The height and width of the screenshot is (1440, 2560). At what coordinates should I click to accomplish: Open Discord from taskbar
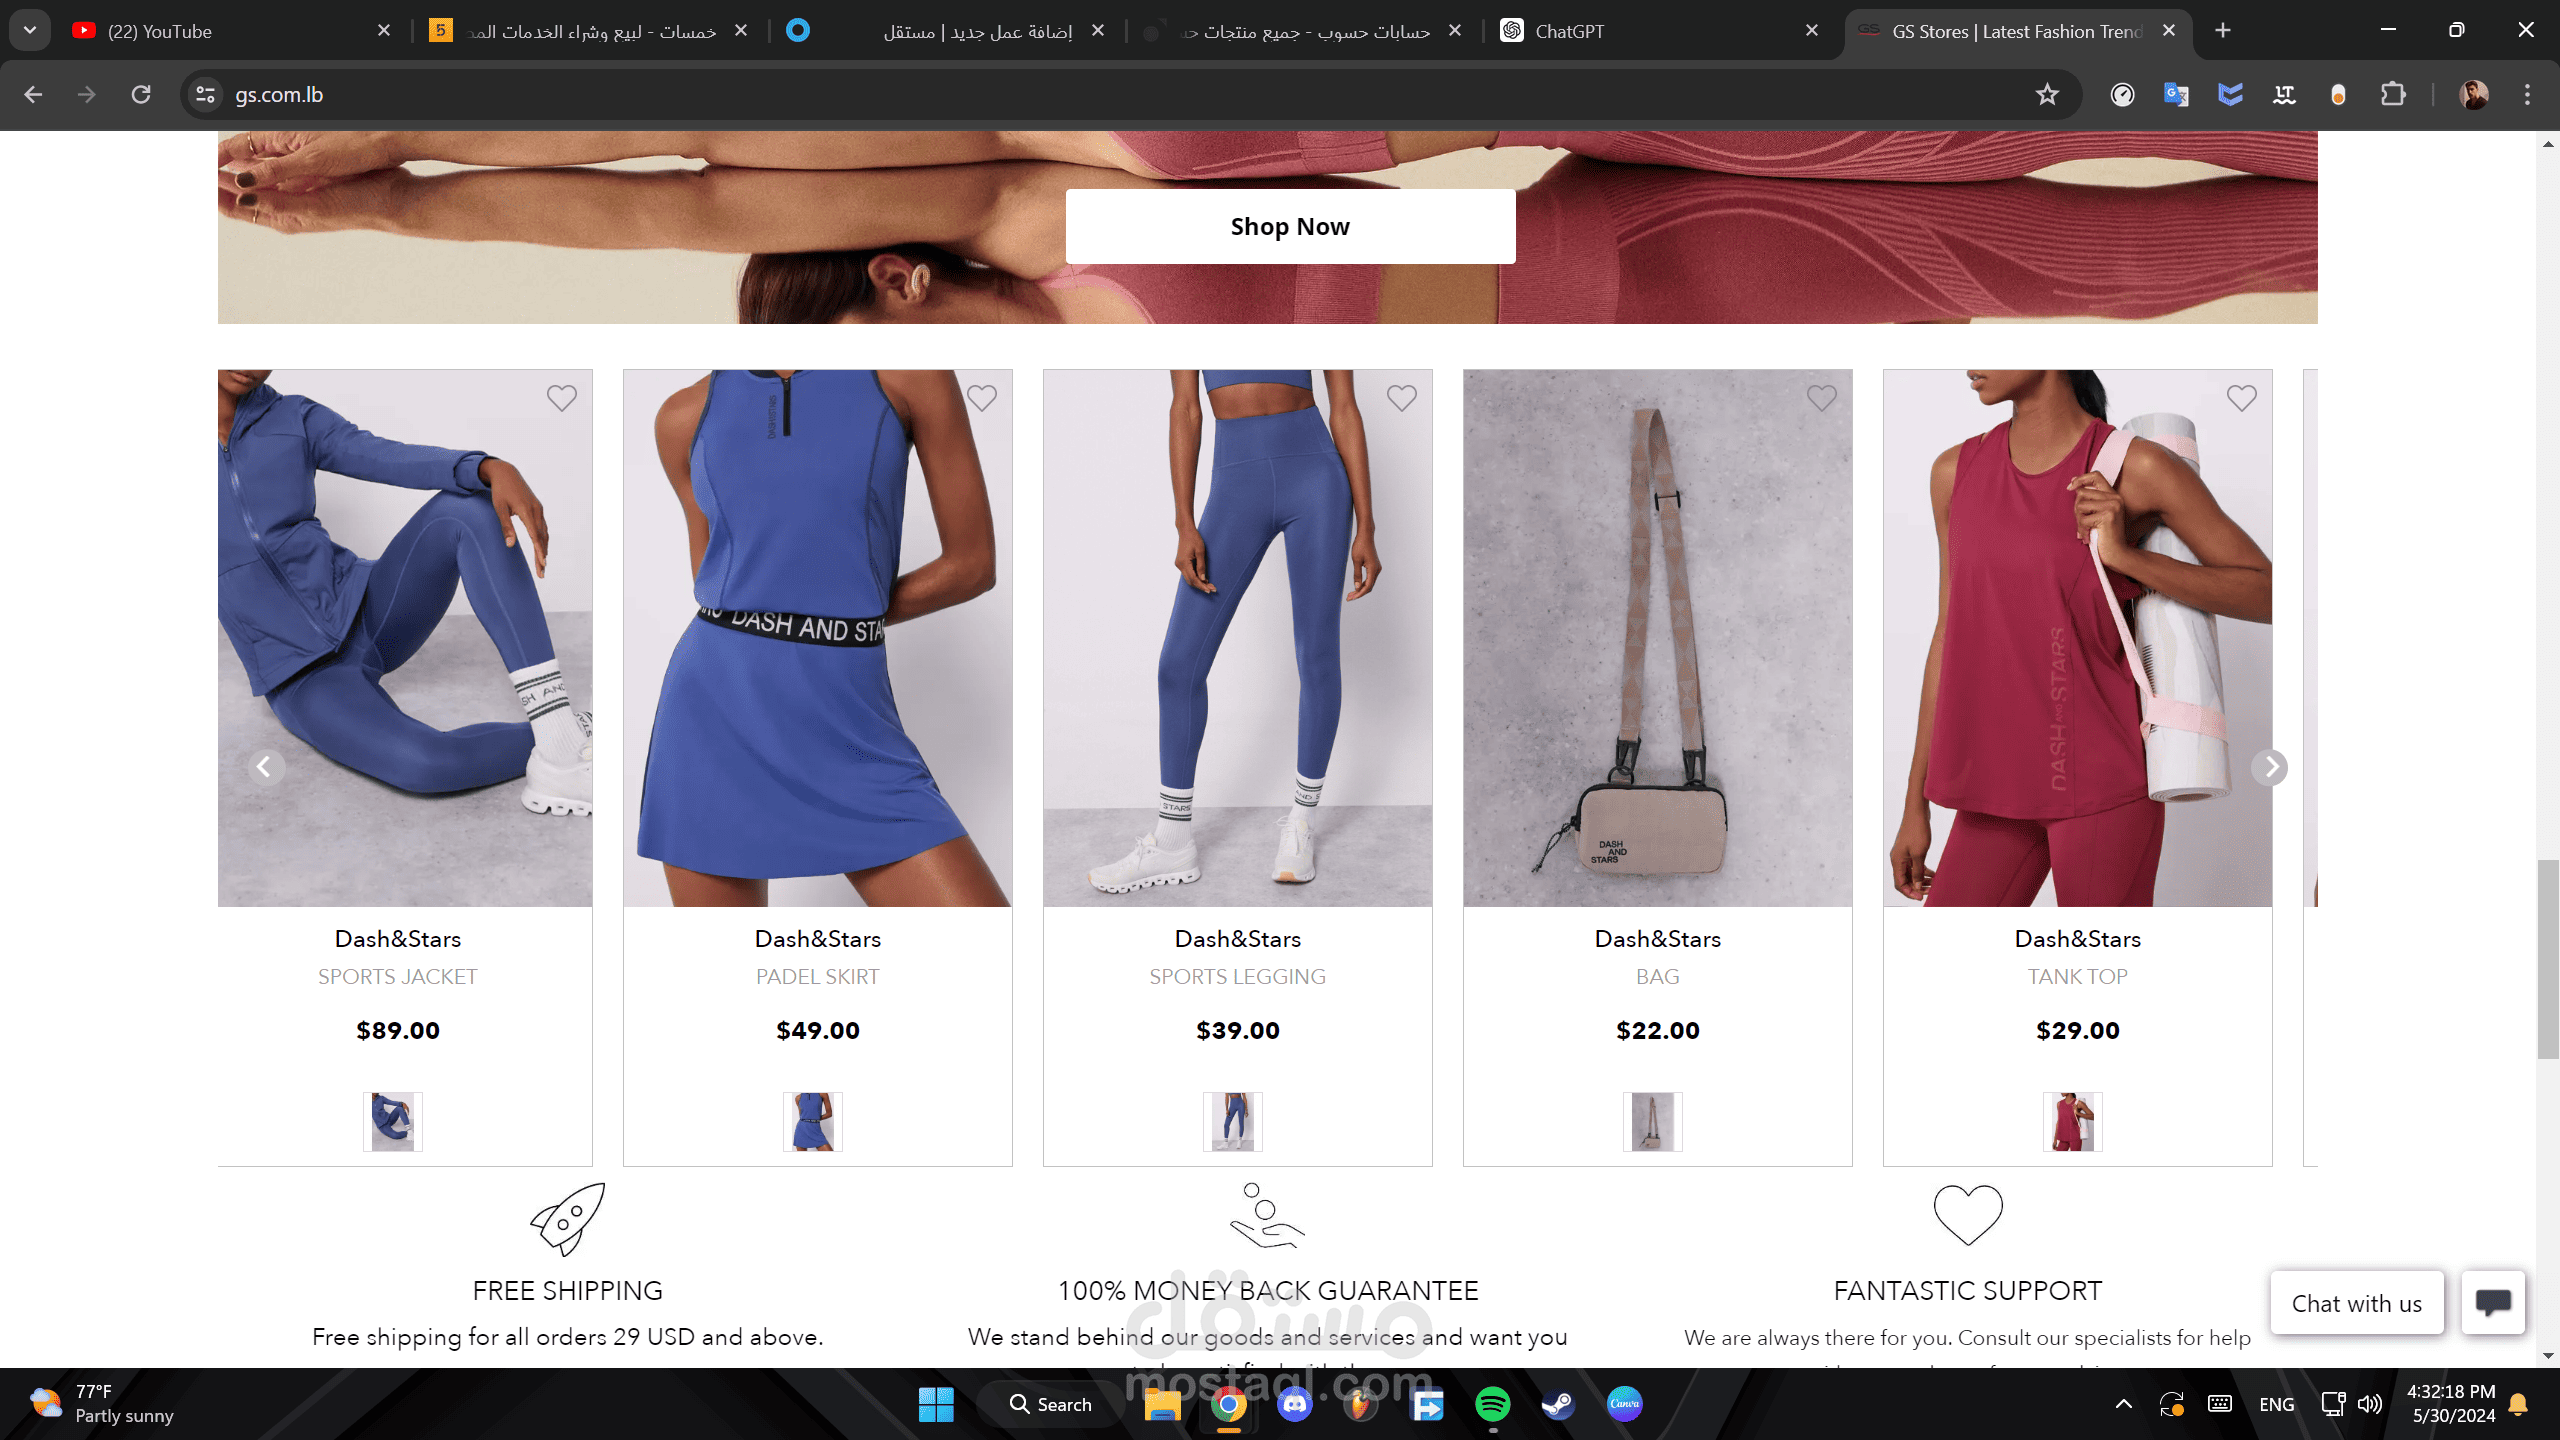(x=1295, y=1405)
